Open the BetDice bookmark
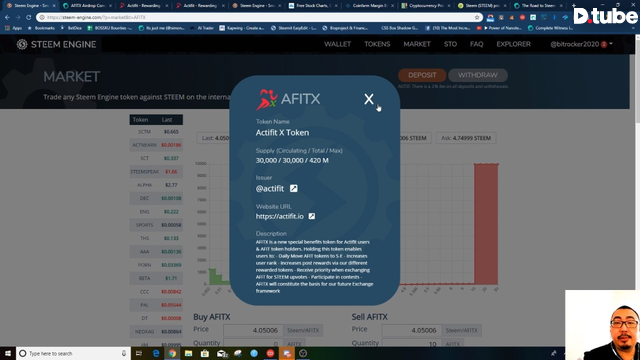This screenshot has height=360, width=640. tap(71, 28)
